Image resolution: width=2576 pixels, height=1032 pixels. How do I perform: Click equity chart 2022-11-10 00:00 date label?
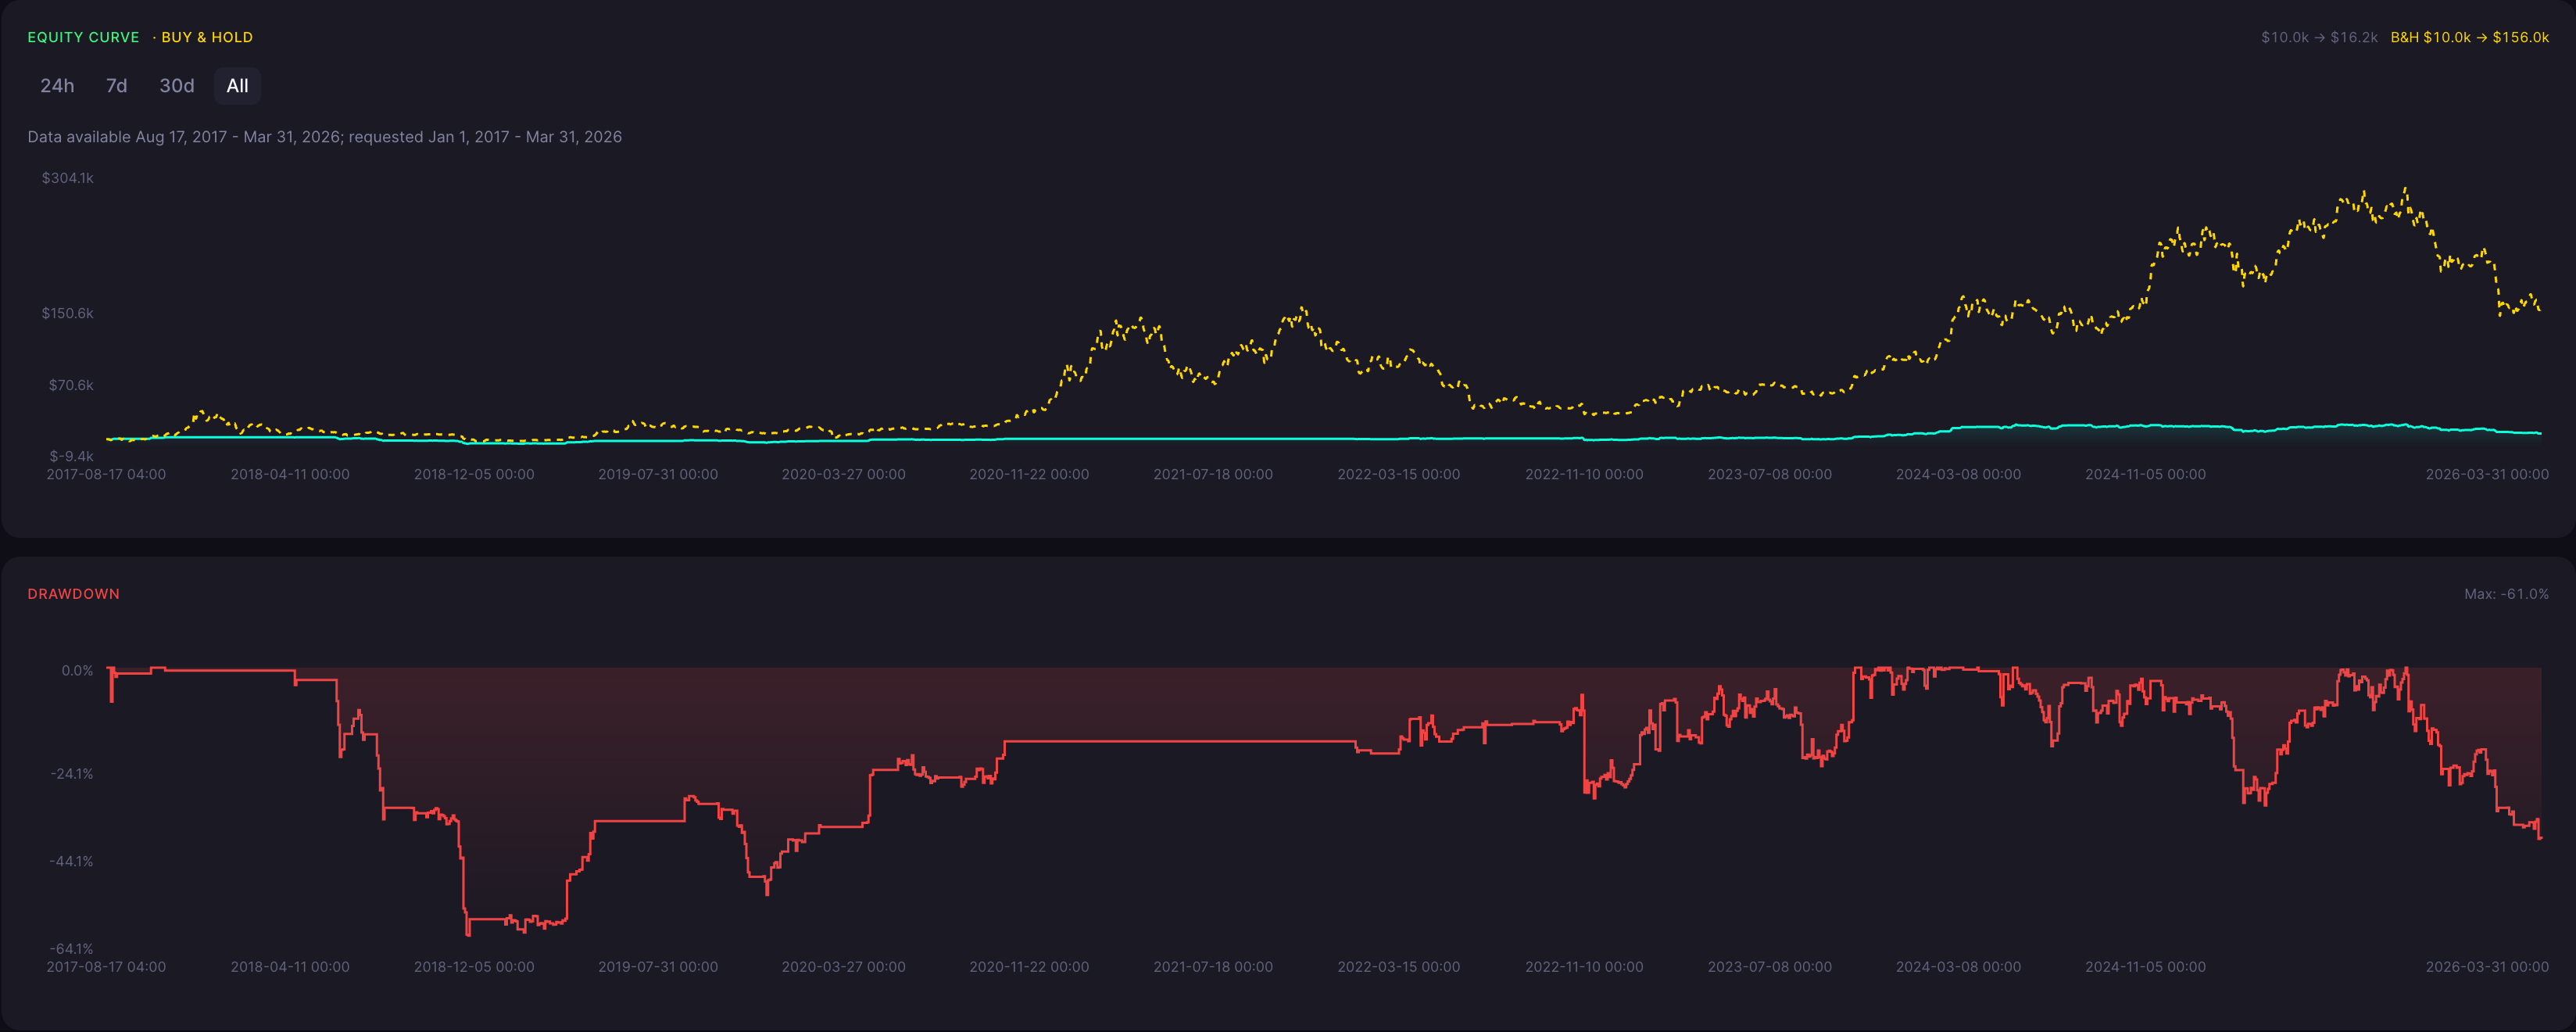click(1584, 474)
